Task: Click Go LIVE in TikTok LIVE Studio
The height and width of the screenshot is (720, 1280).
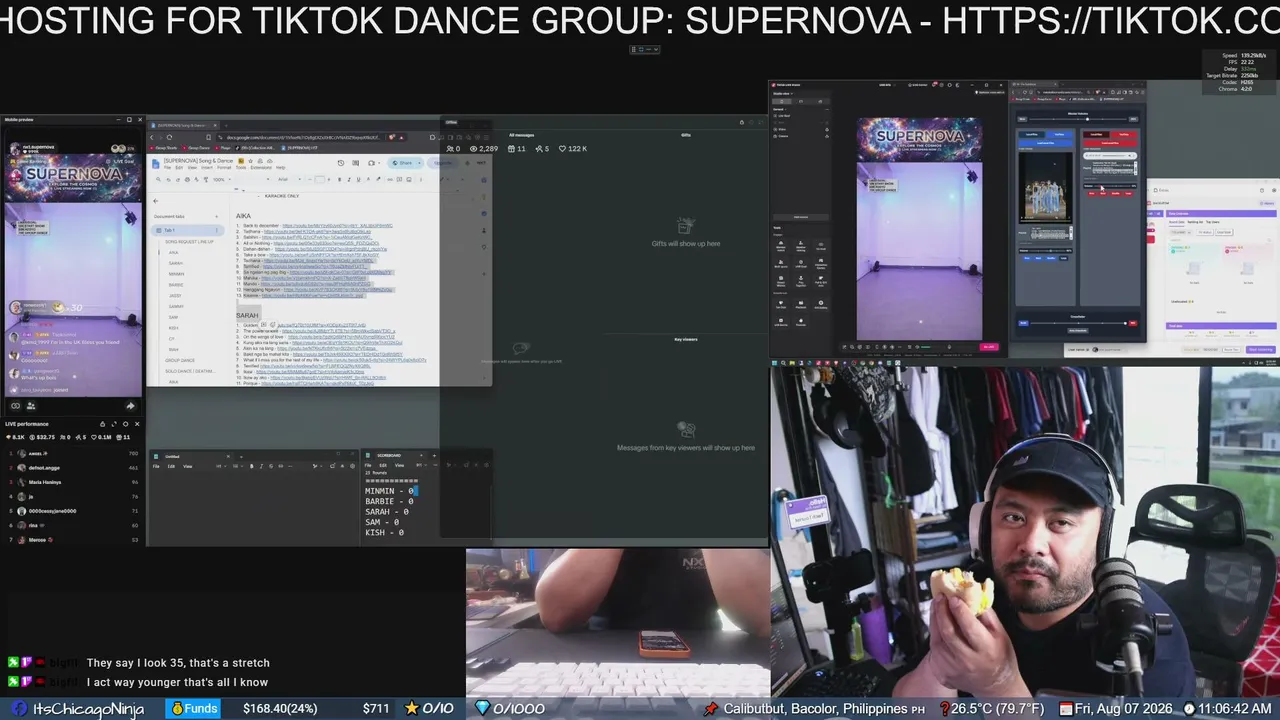Action: [x=989, y=347]
